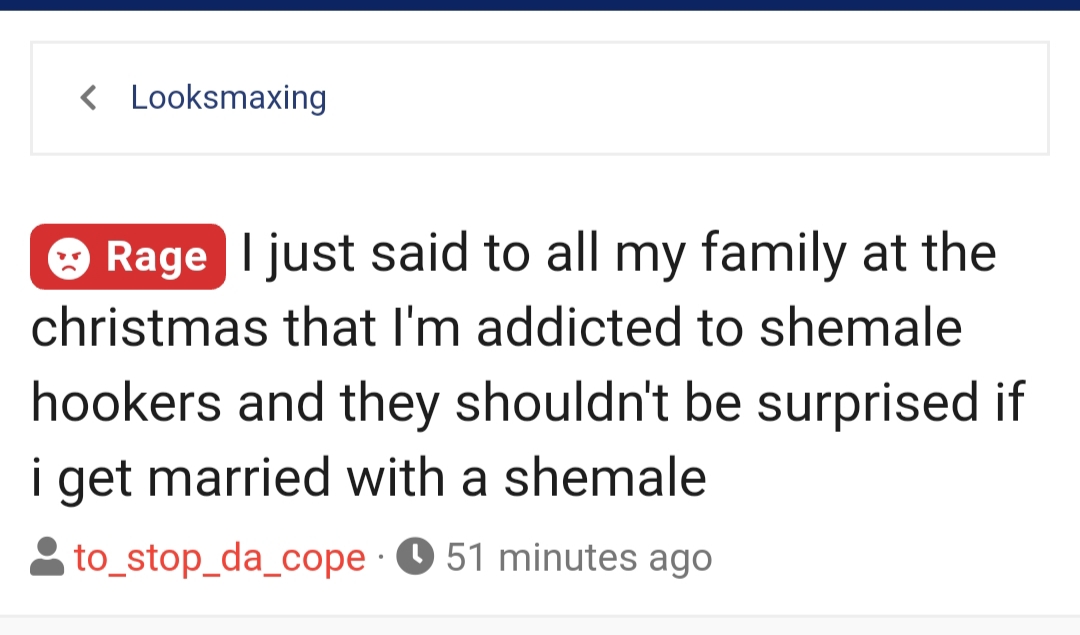Open to_stop_da_cope's profile link

point(220,558)
